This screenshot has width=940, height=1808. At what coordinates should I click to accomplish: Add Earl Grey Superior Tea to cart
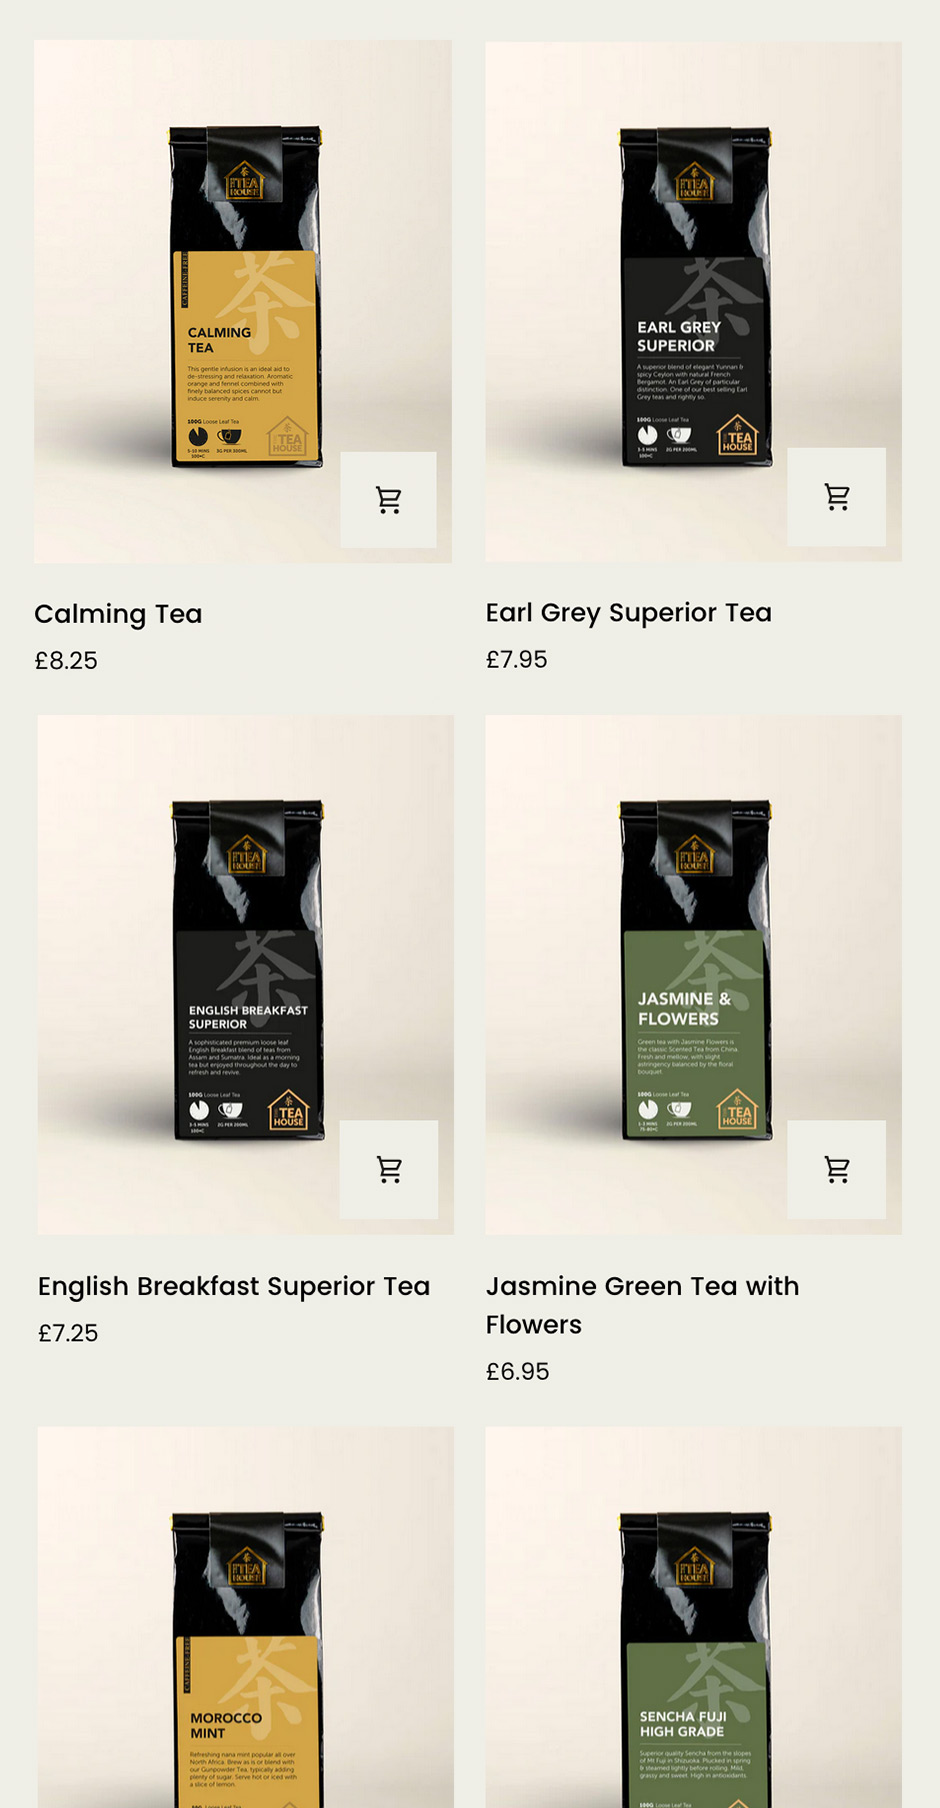(836, 497)
